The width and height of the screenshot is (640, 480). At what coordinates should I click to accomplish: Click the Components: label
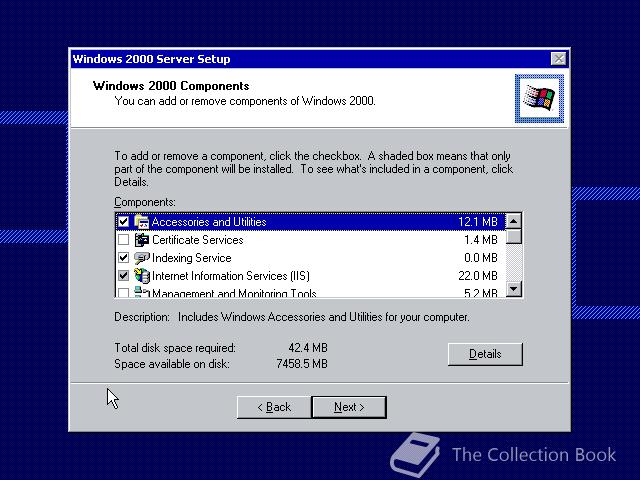coord(145,202)
